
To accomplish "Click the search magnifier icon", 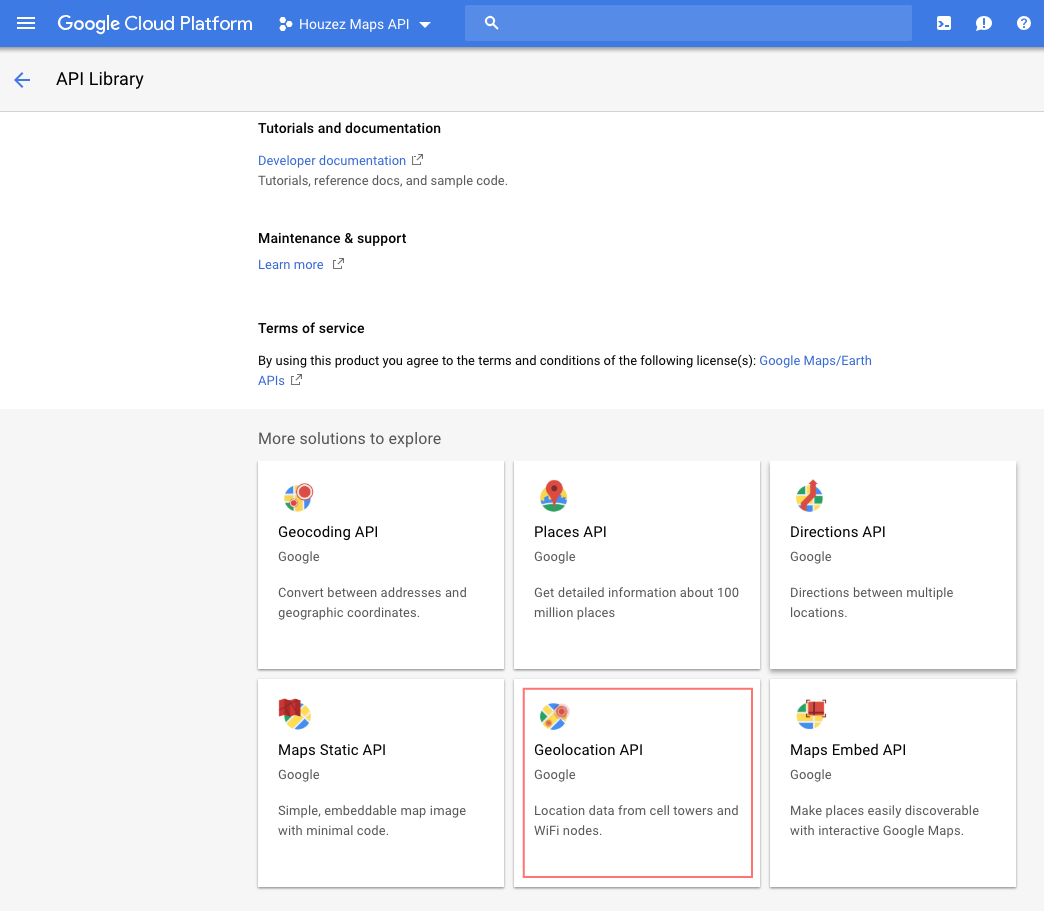I will (x=491, y=22).
